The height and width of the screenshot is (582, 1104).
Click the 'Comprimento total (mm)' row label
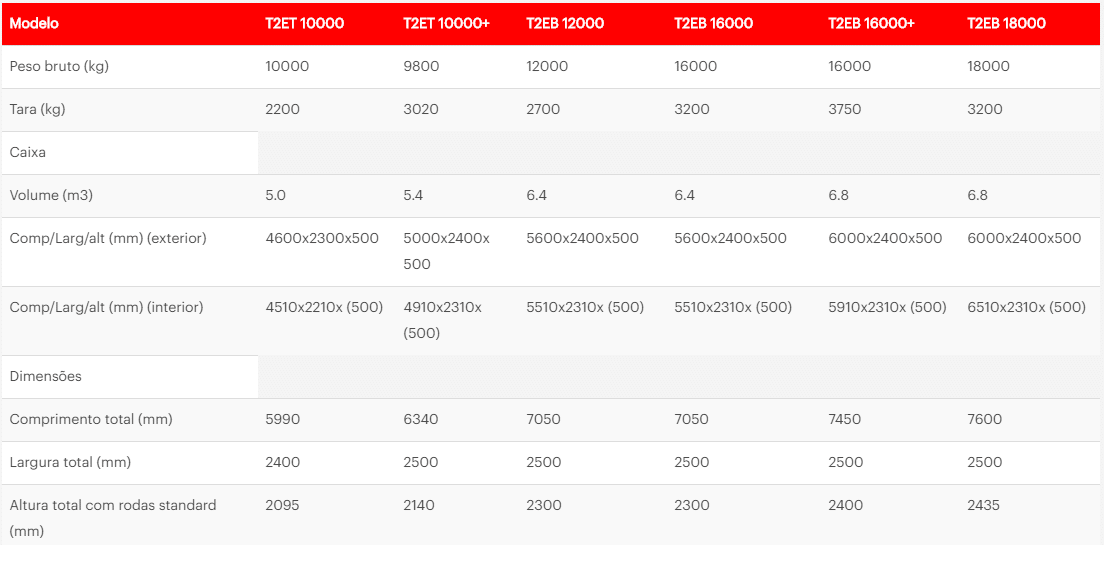pos(91,419)
